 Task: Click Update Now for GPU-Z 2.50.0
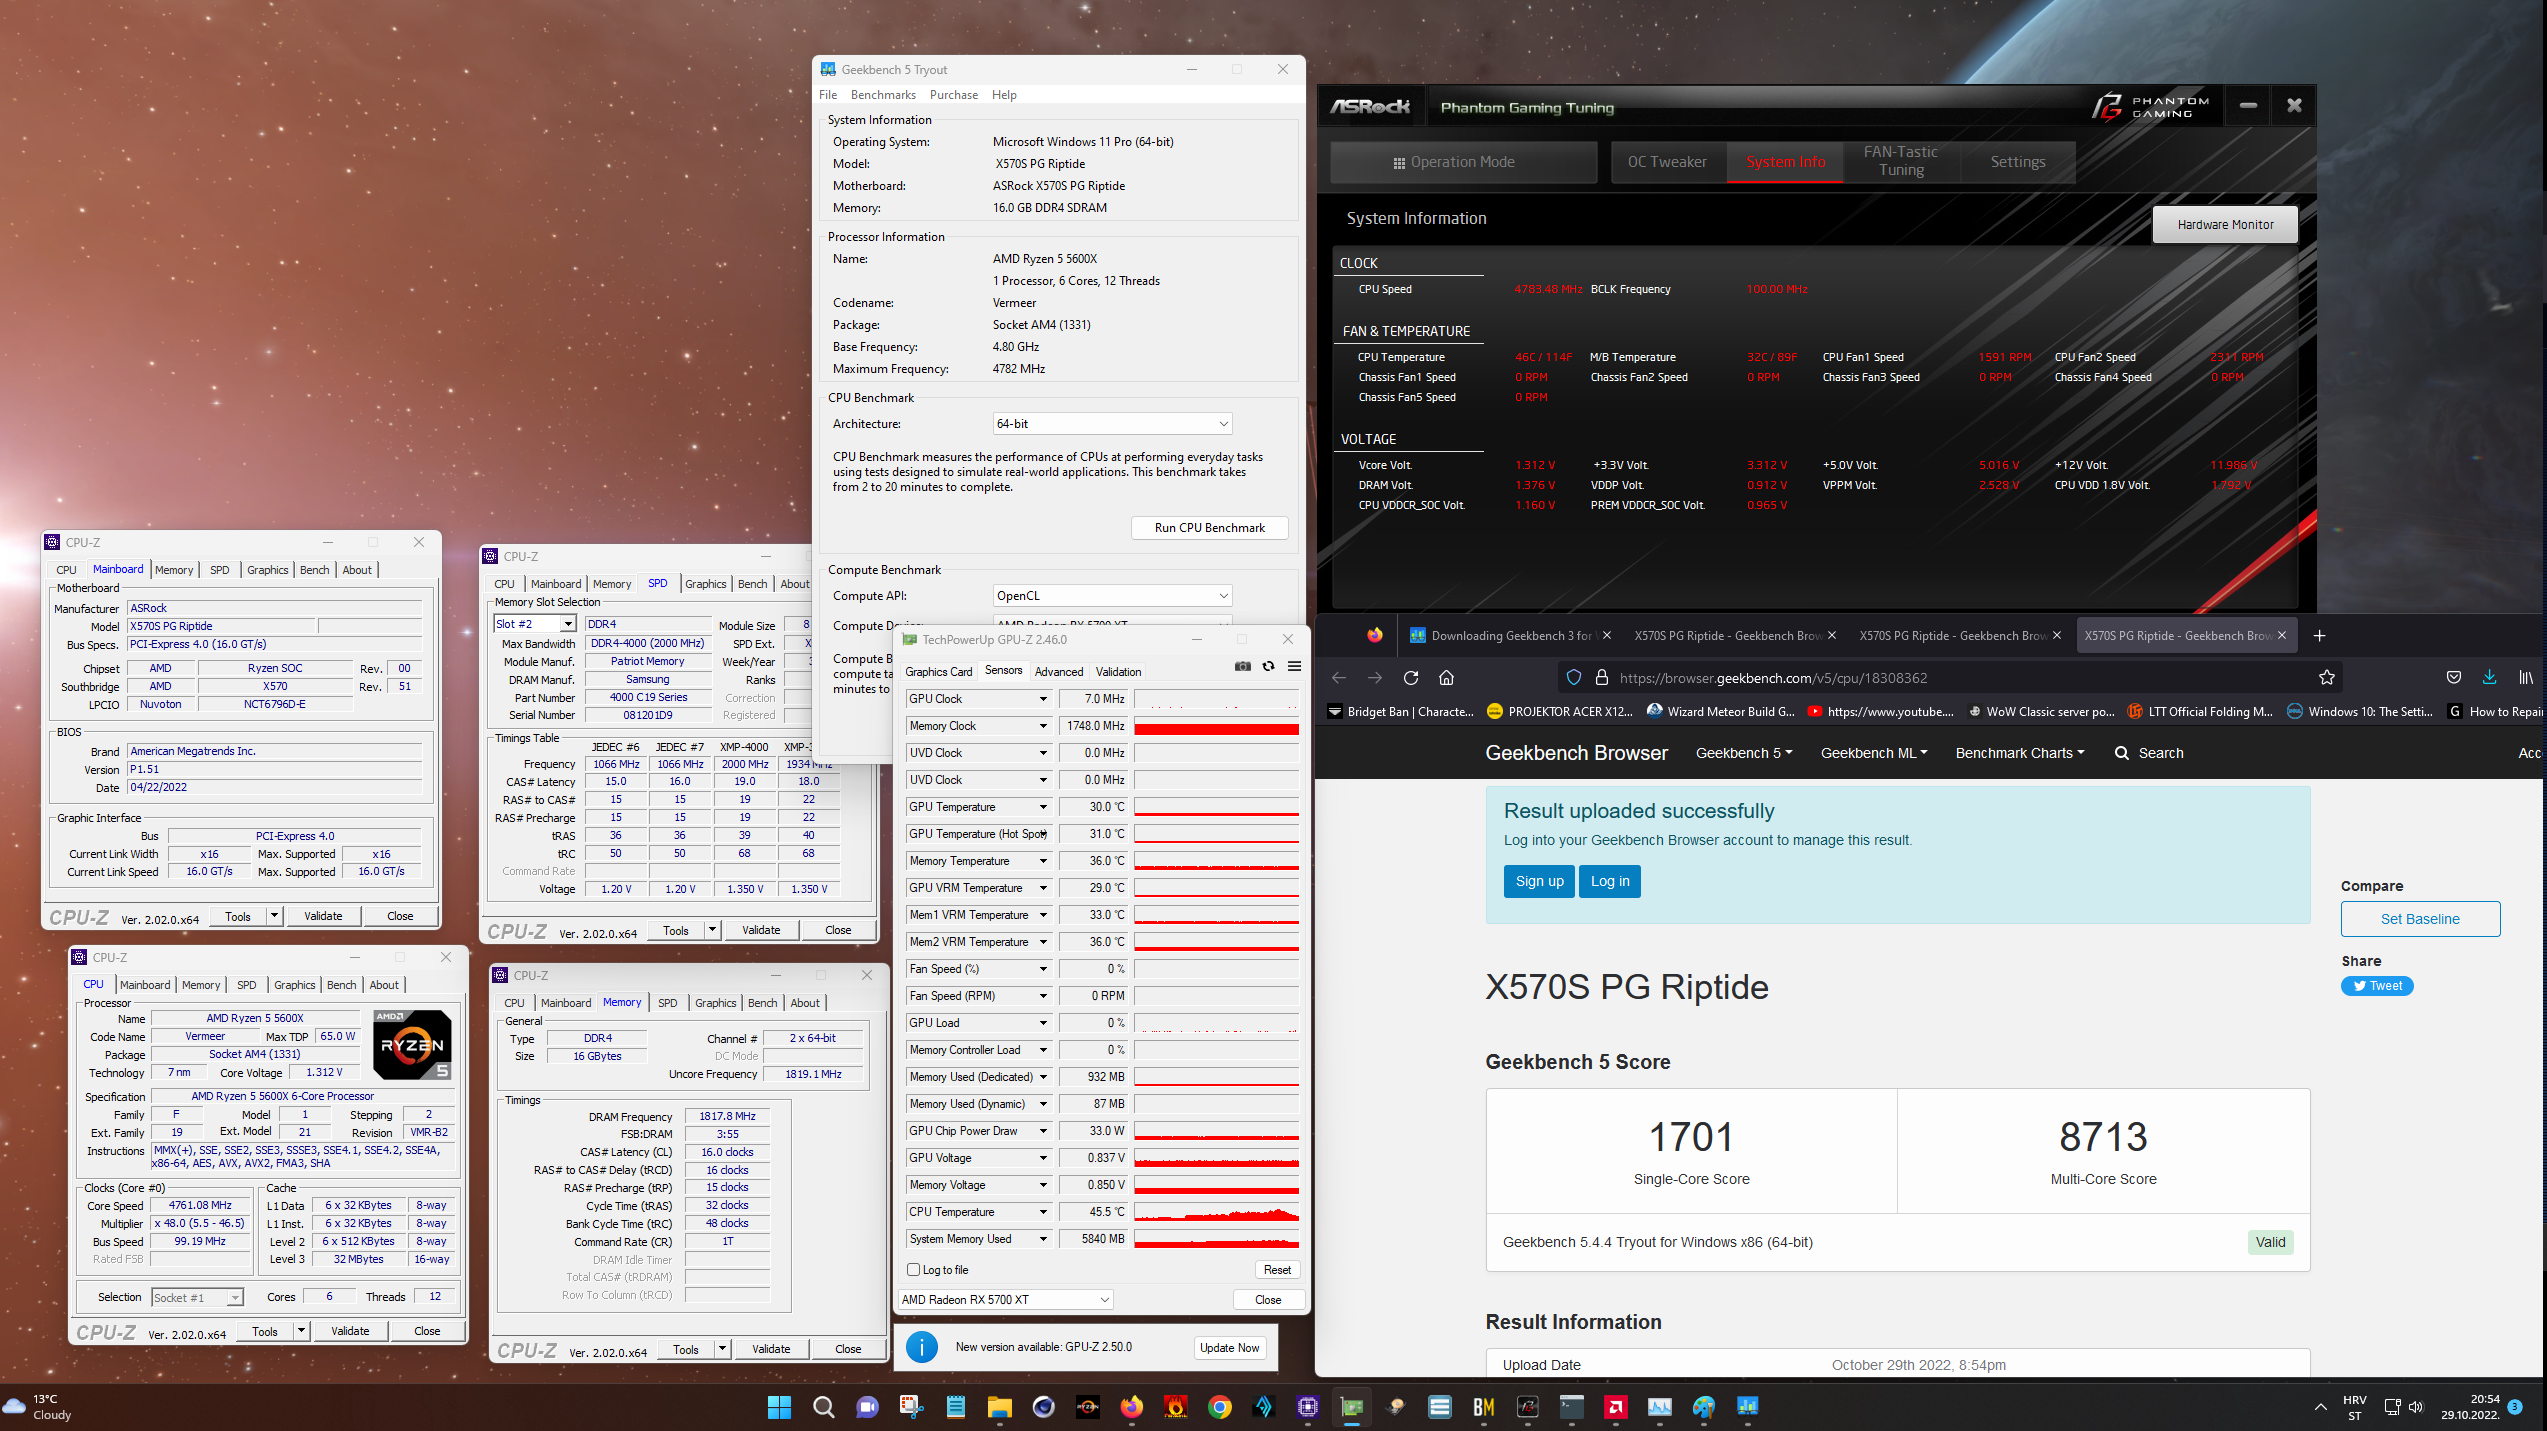[x=1230, y=1348]
